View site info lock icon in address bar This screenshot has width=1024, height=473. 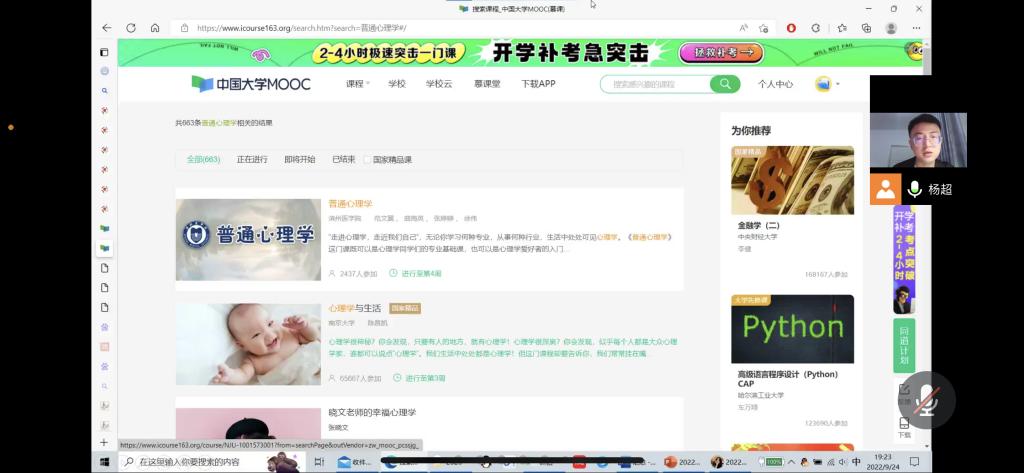184,28
